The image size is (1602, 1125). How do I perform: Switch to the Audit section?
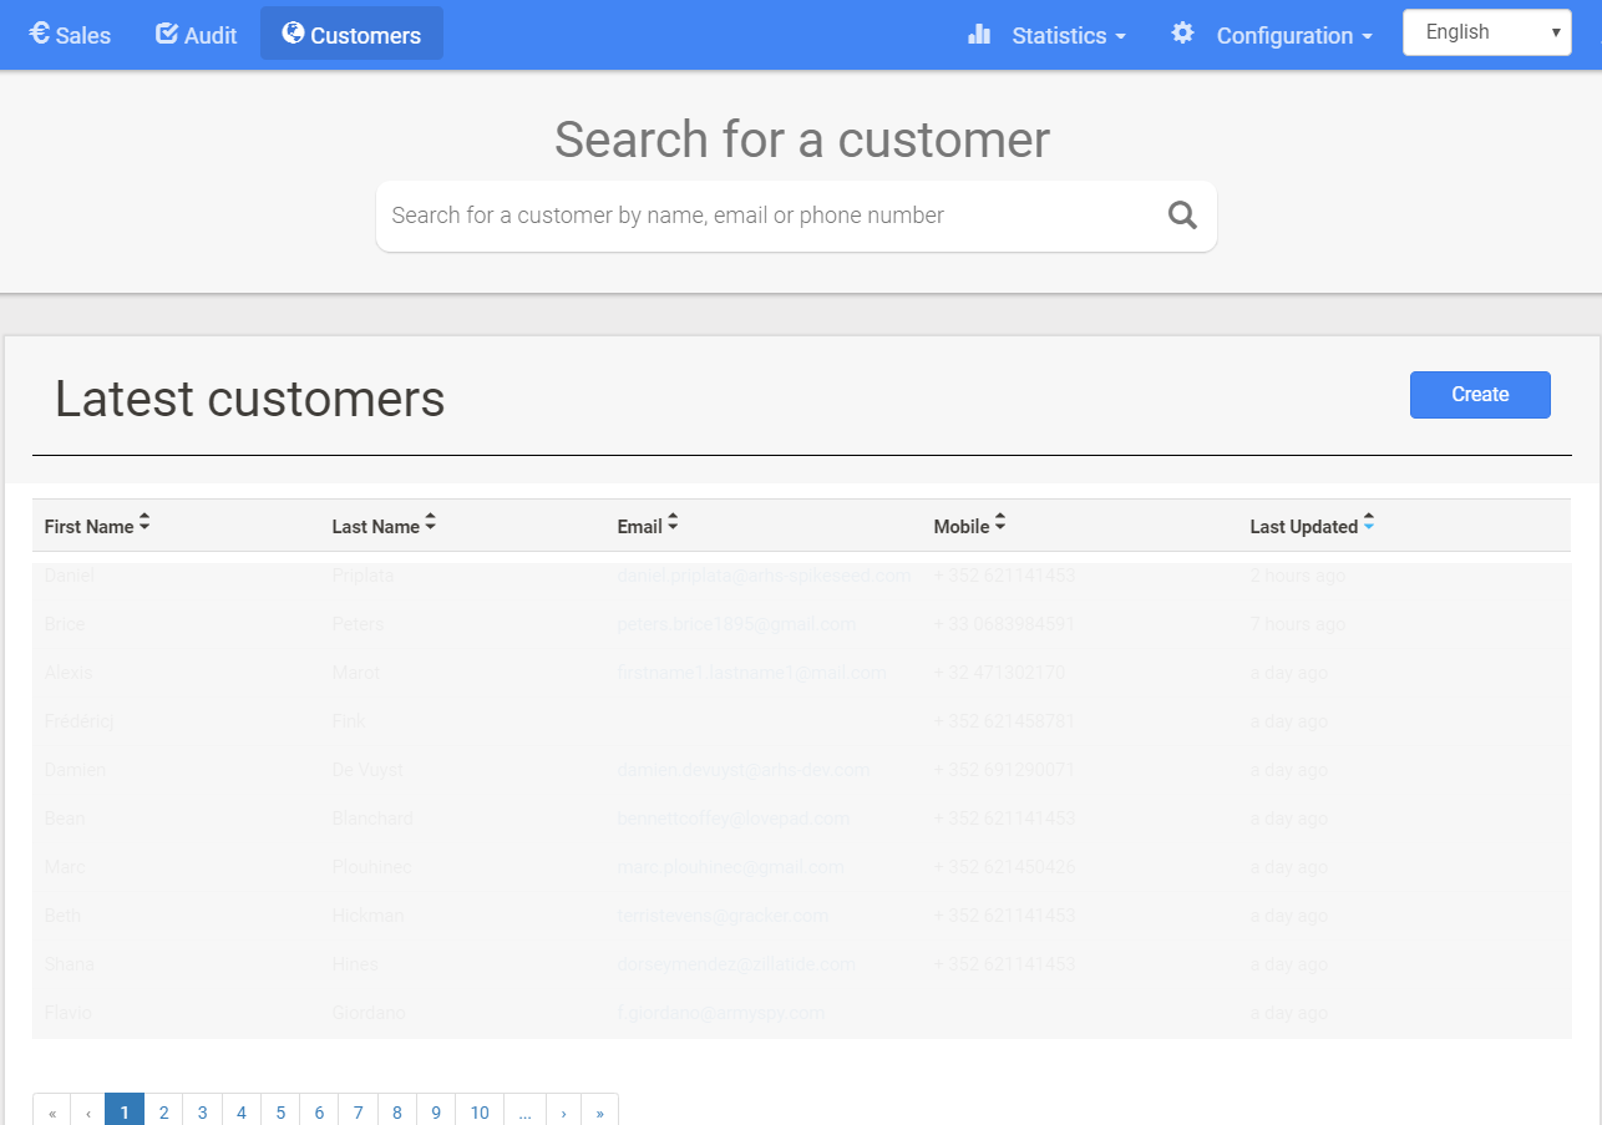[x=210, y=35]
